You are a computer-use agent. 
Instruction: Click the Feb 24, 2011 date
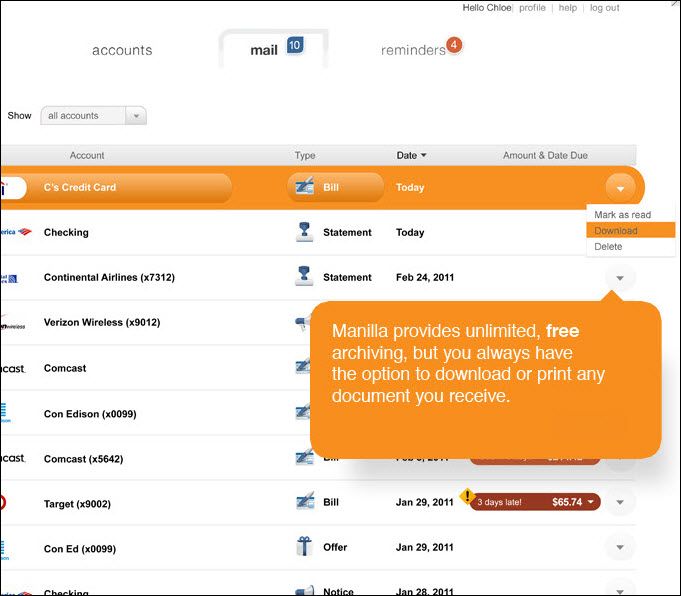click(425, 277)
